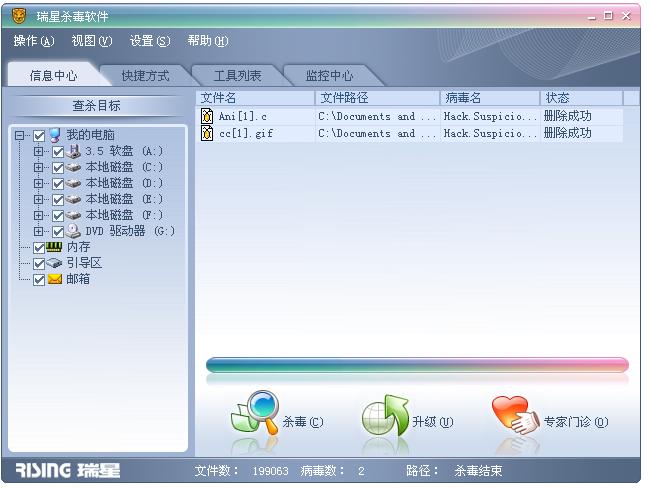Click the 升级(U) upgrade button label
This screenshot has width=651, height=489.
(433, 422)
